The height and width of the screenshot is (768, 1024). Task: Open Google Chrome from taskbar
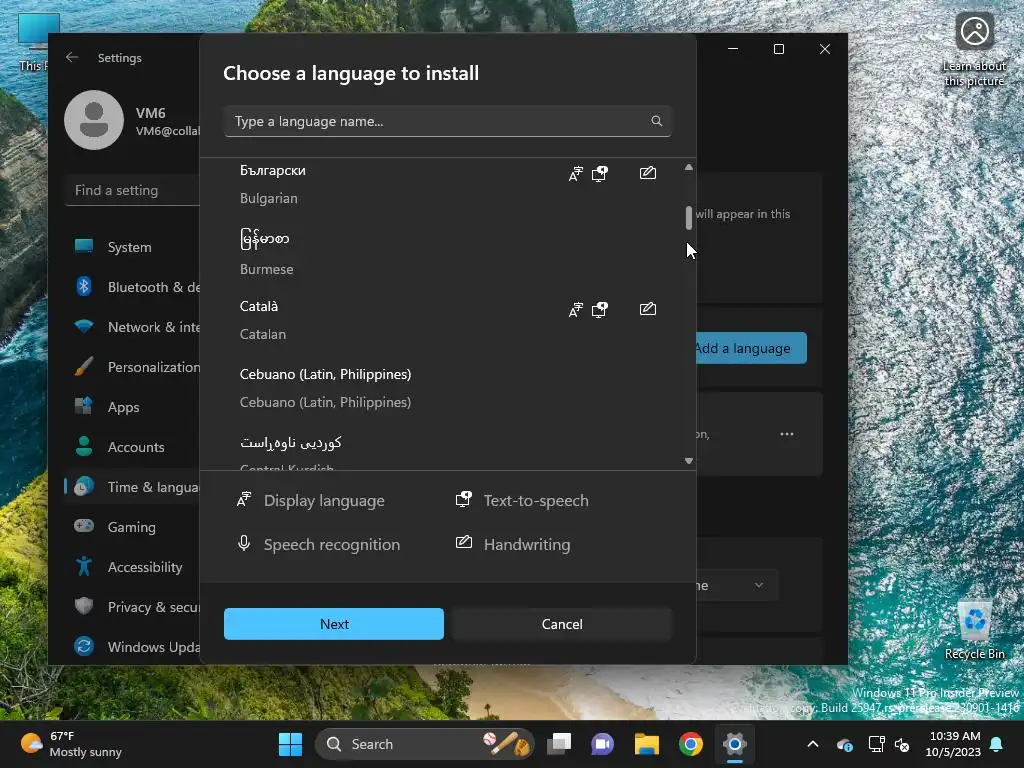click(x=690, y=744)
